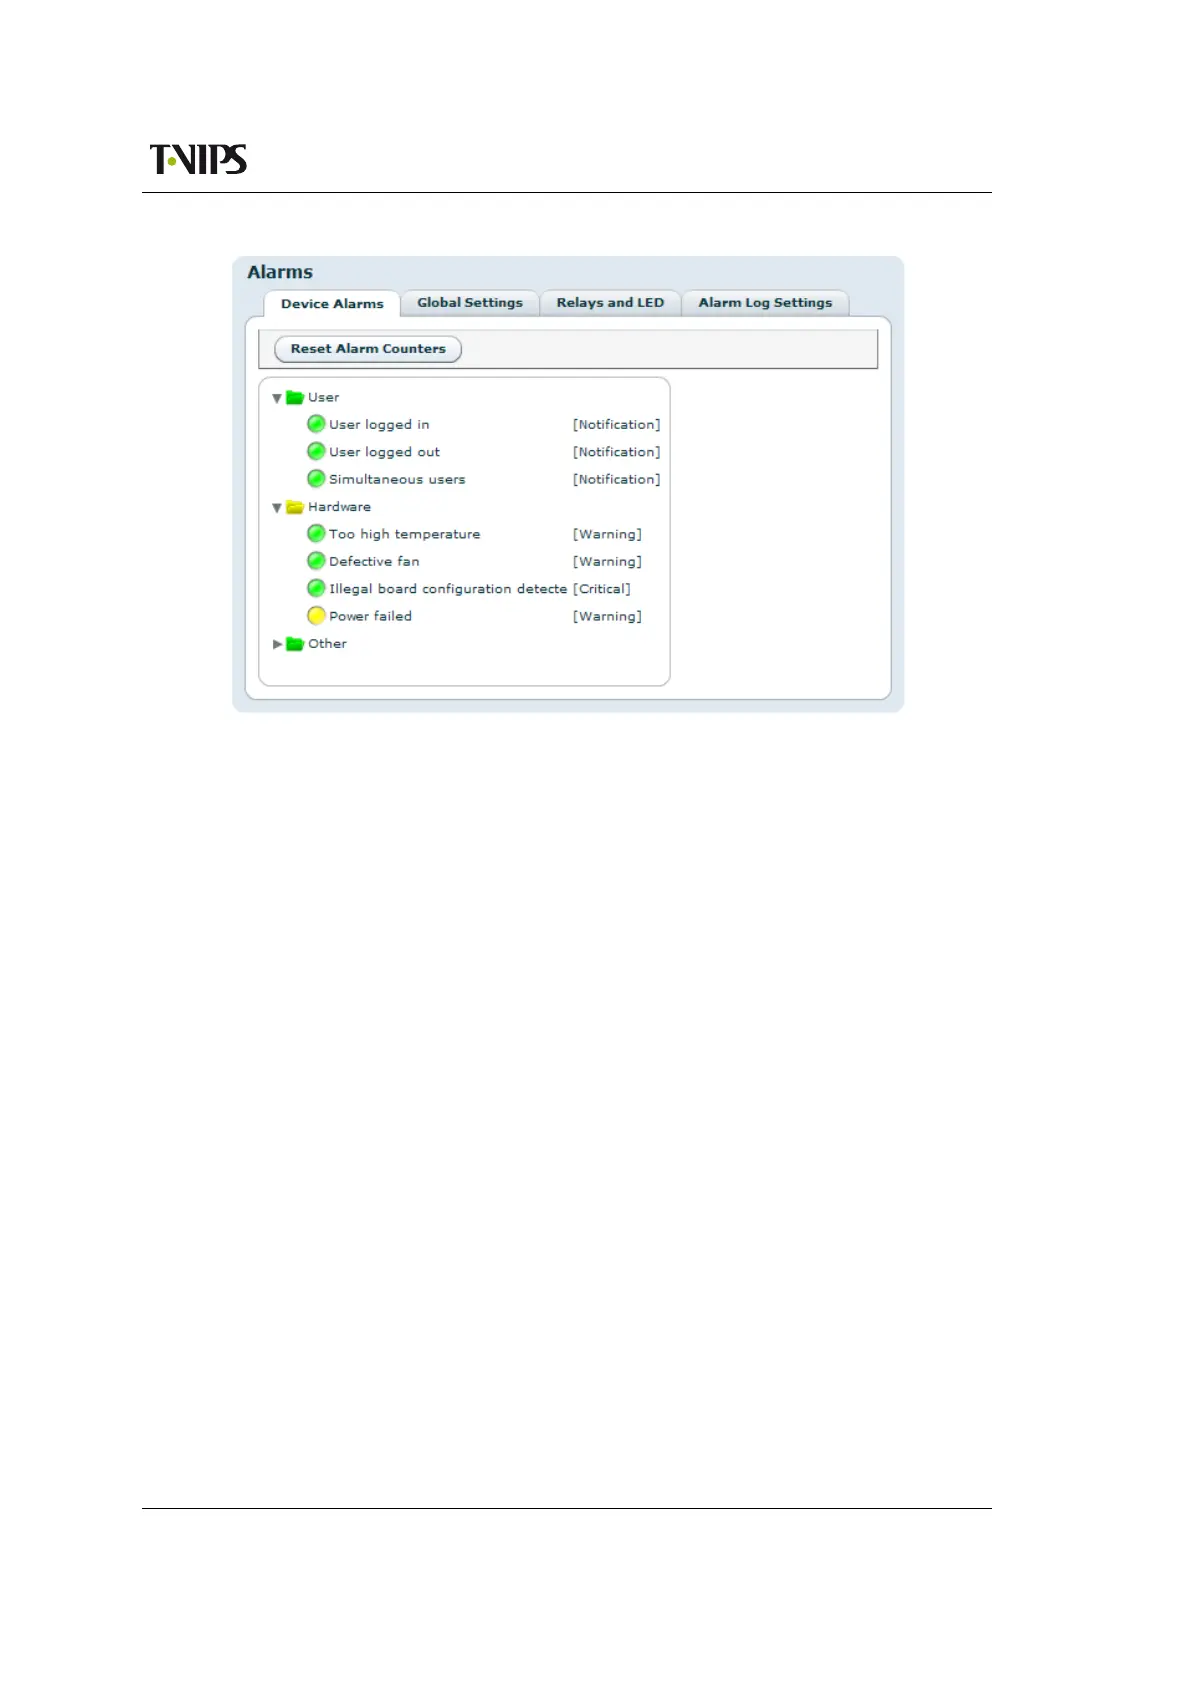Click the yellow status icon for Power failed
The width and height of the screenshot is (1191, 1684).
point(316,616)
